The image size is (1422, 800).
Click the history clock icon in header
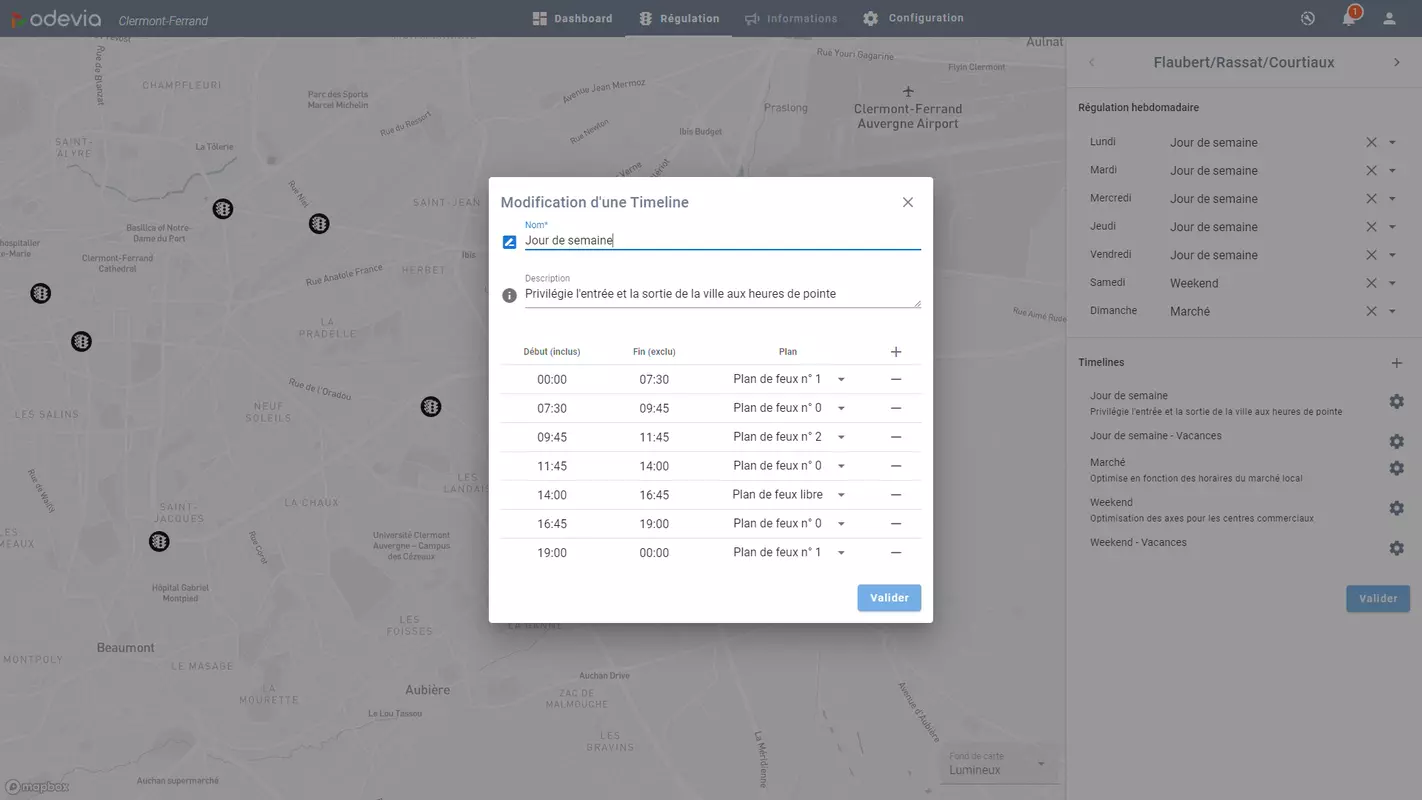pyautogui.click(x=1308, y=18)
